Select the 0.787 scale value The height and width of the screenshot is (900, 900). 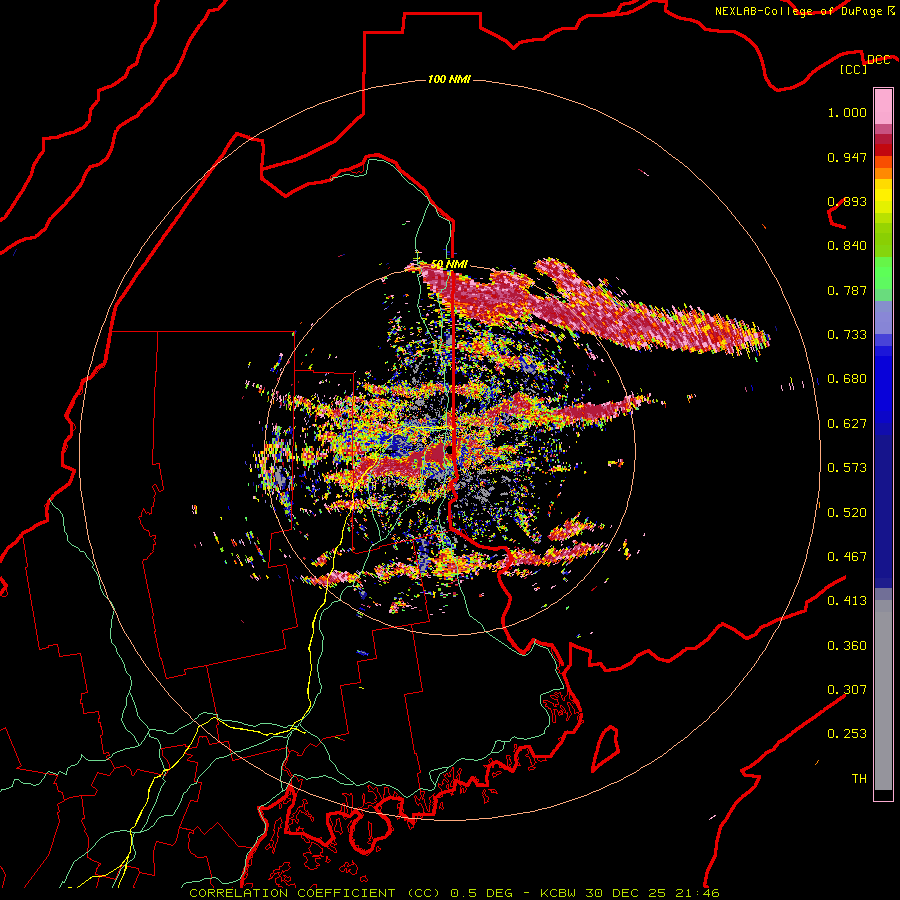coord(847,290)
